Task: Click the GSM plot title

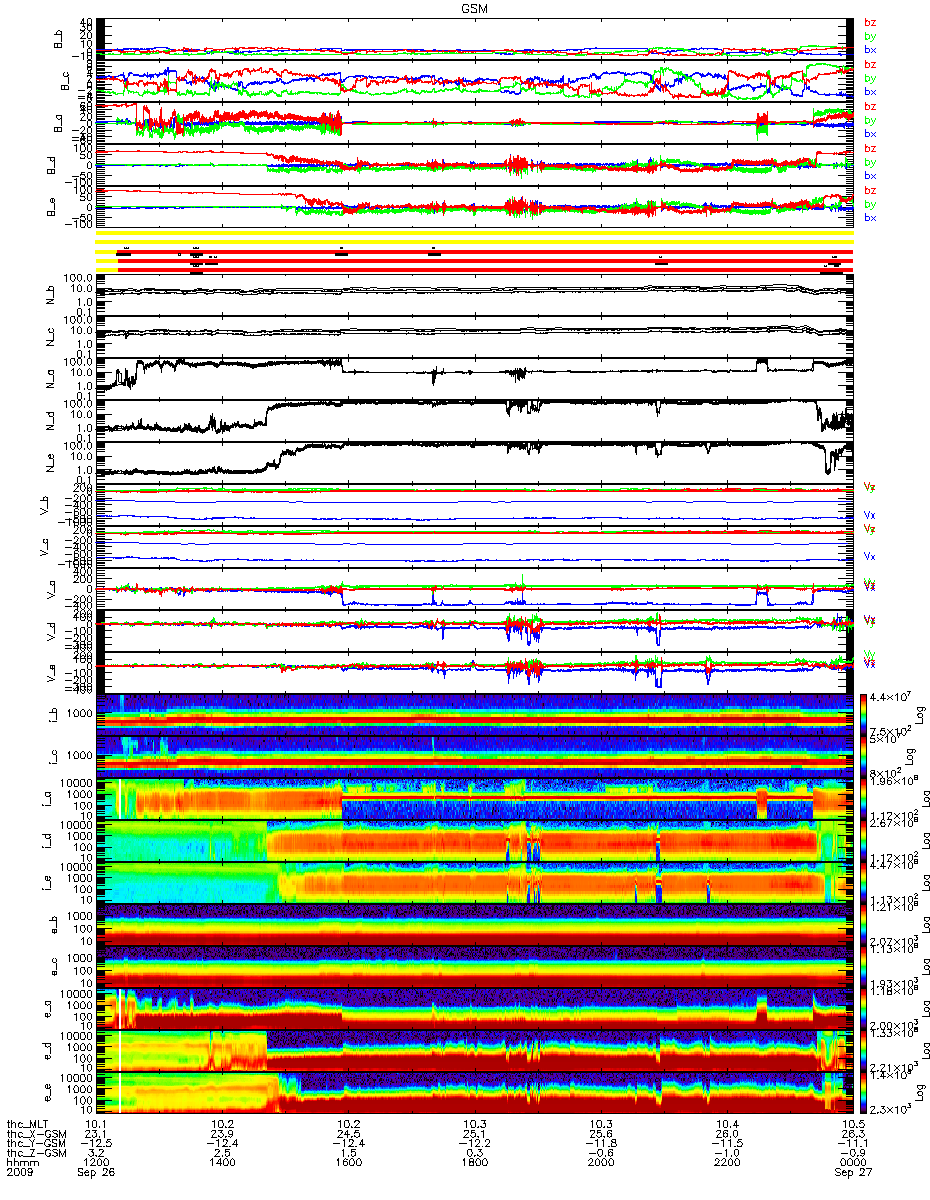Action: pyautogui.click(x=475, y=6)
